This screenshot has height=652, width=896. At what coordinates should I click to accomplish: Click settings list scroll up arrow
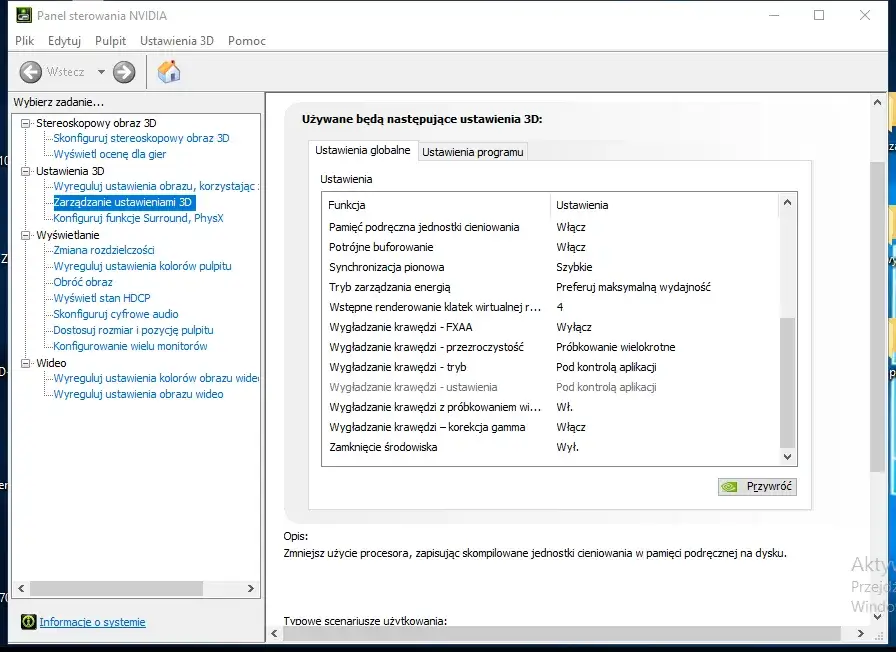787,202
